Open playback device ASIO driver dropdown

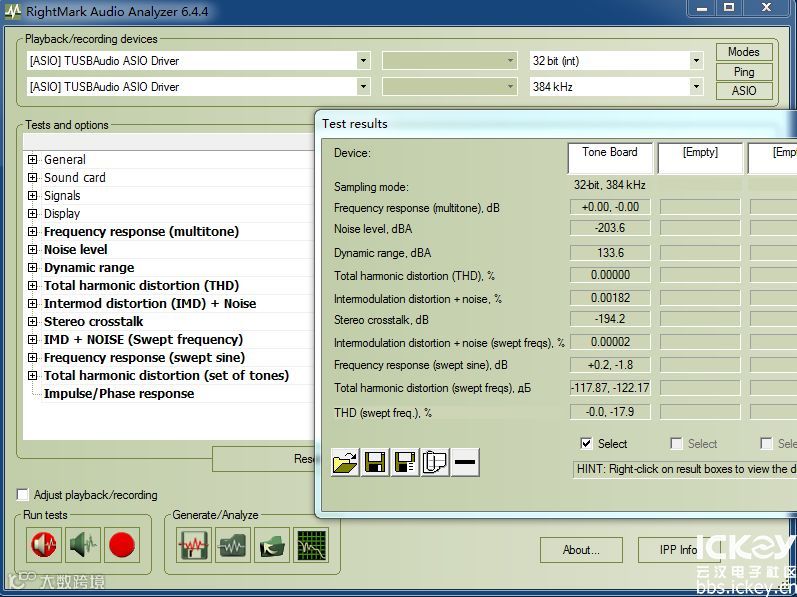(x=363, y=60)
